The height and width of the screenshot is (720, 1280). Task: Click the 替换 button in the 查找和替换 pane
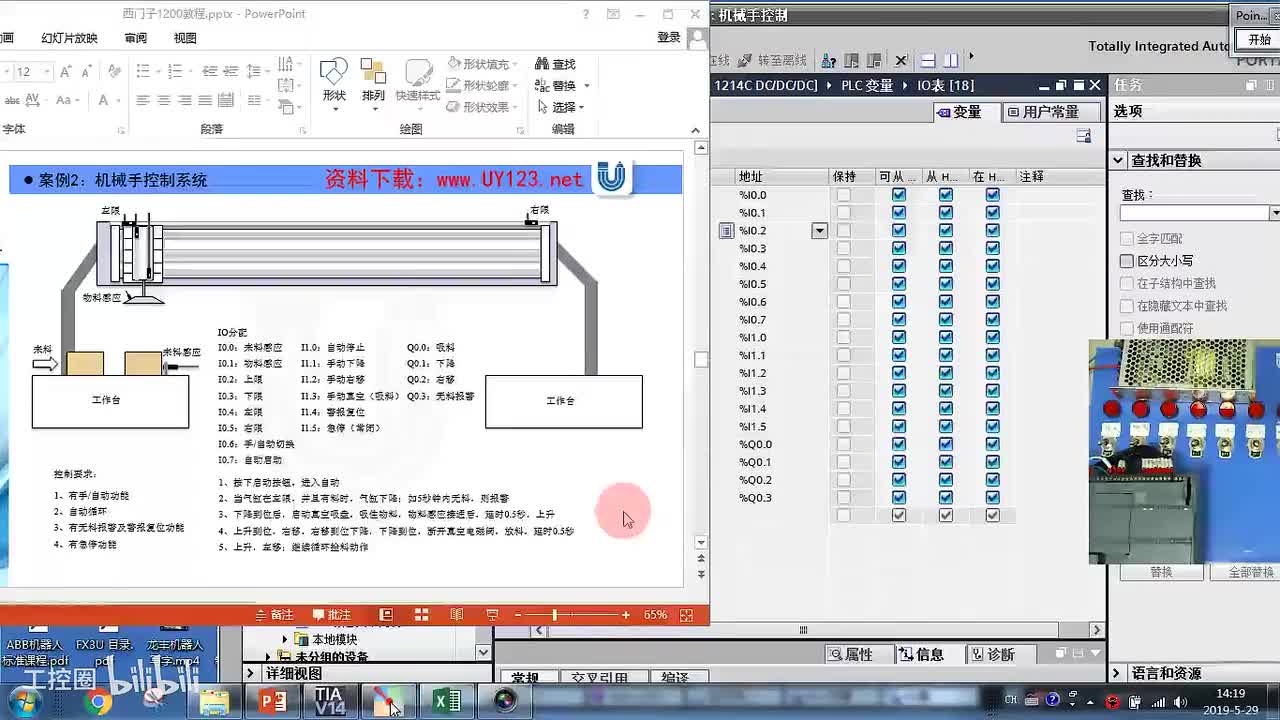1161,572
